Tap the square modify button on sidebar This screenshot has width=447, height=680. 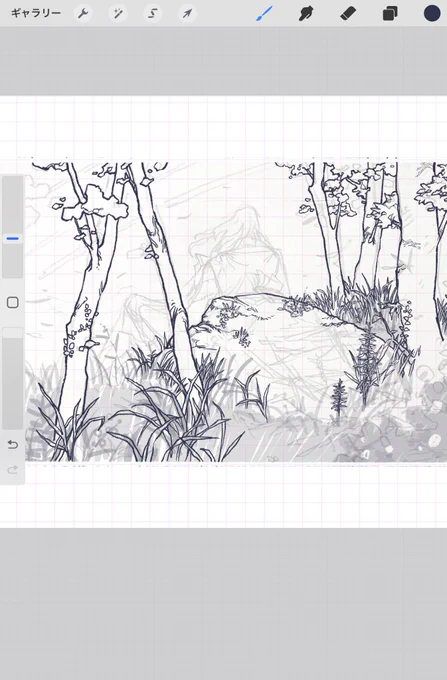[x=13, y=303]
